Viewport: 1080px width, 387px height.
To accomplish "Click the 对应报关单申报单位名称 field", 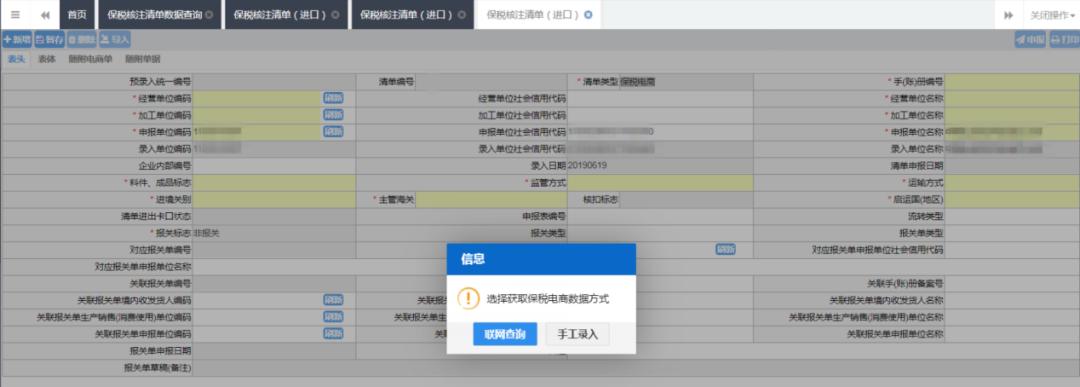I will pyautogui.click(x=636, y=266).
